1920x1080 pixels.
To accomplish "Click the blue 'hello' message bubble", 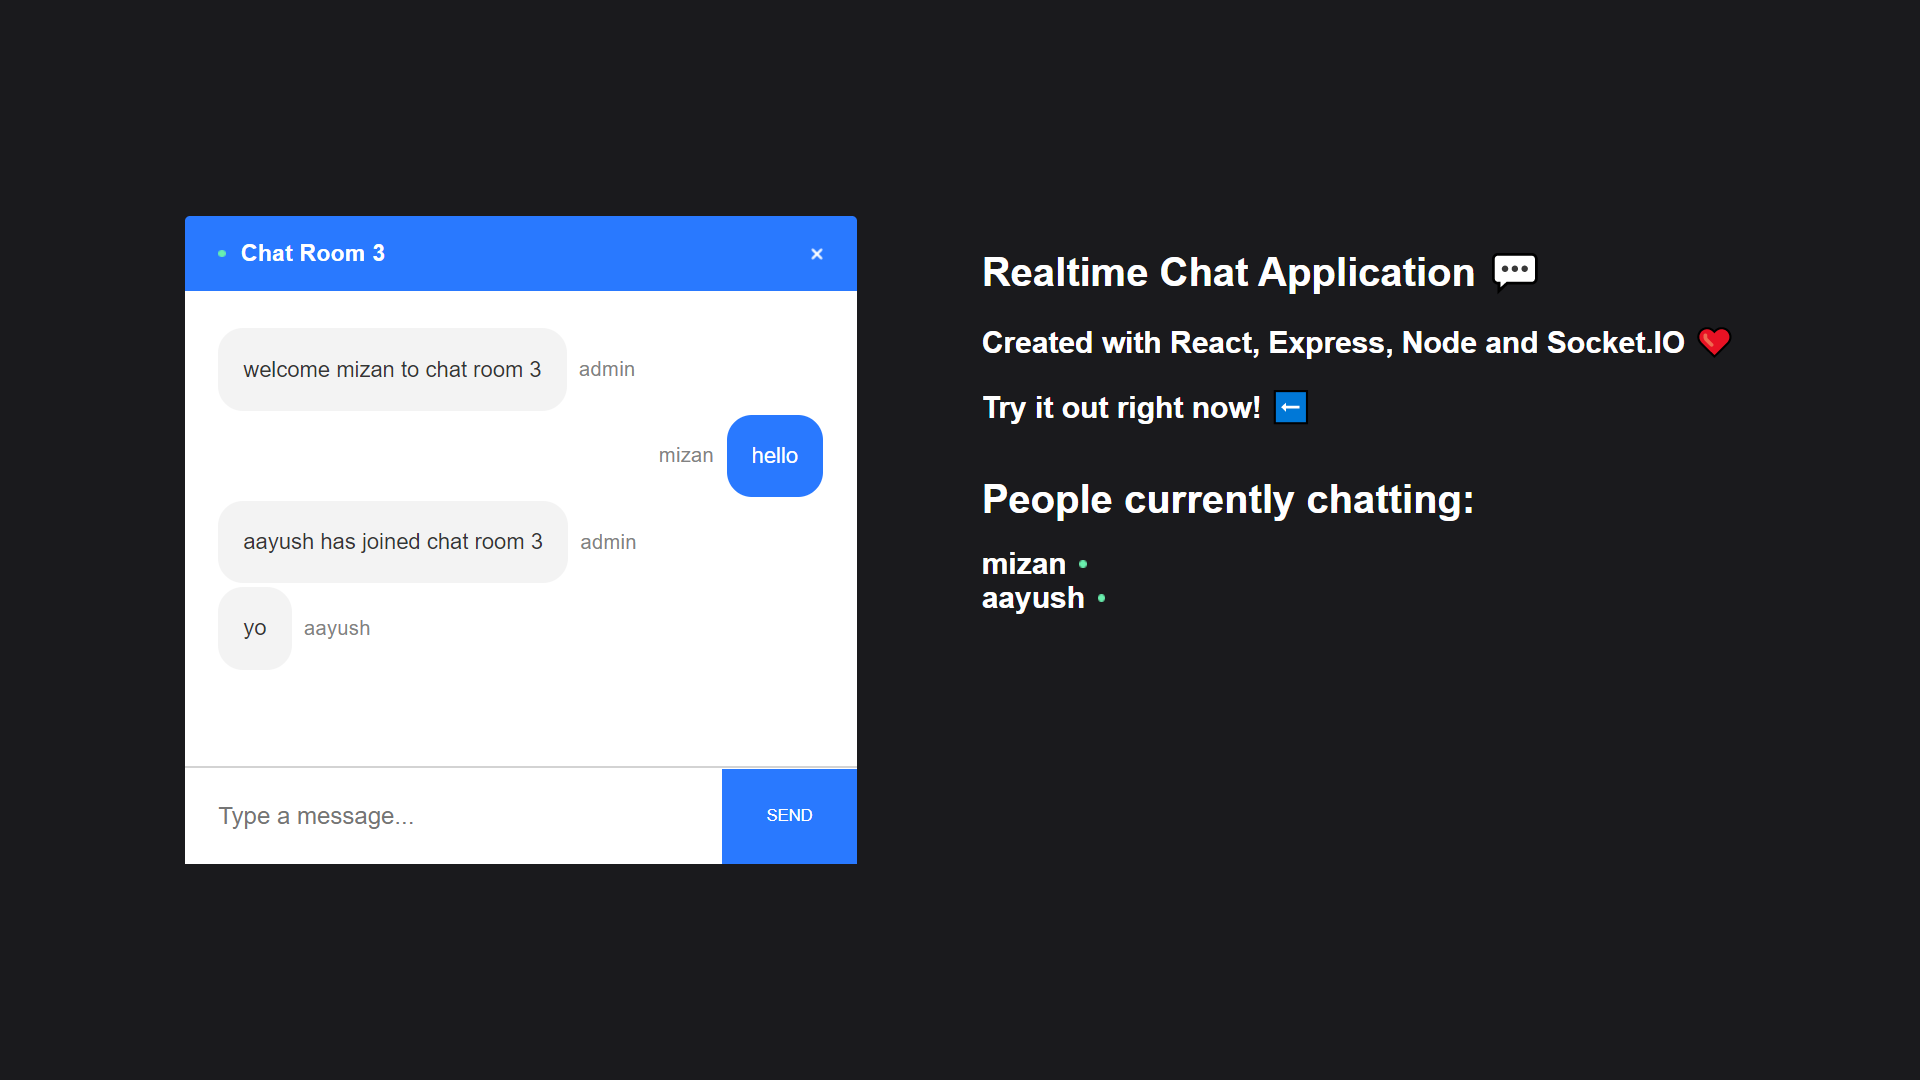I will point(774,456).
